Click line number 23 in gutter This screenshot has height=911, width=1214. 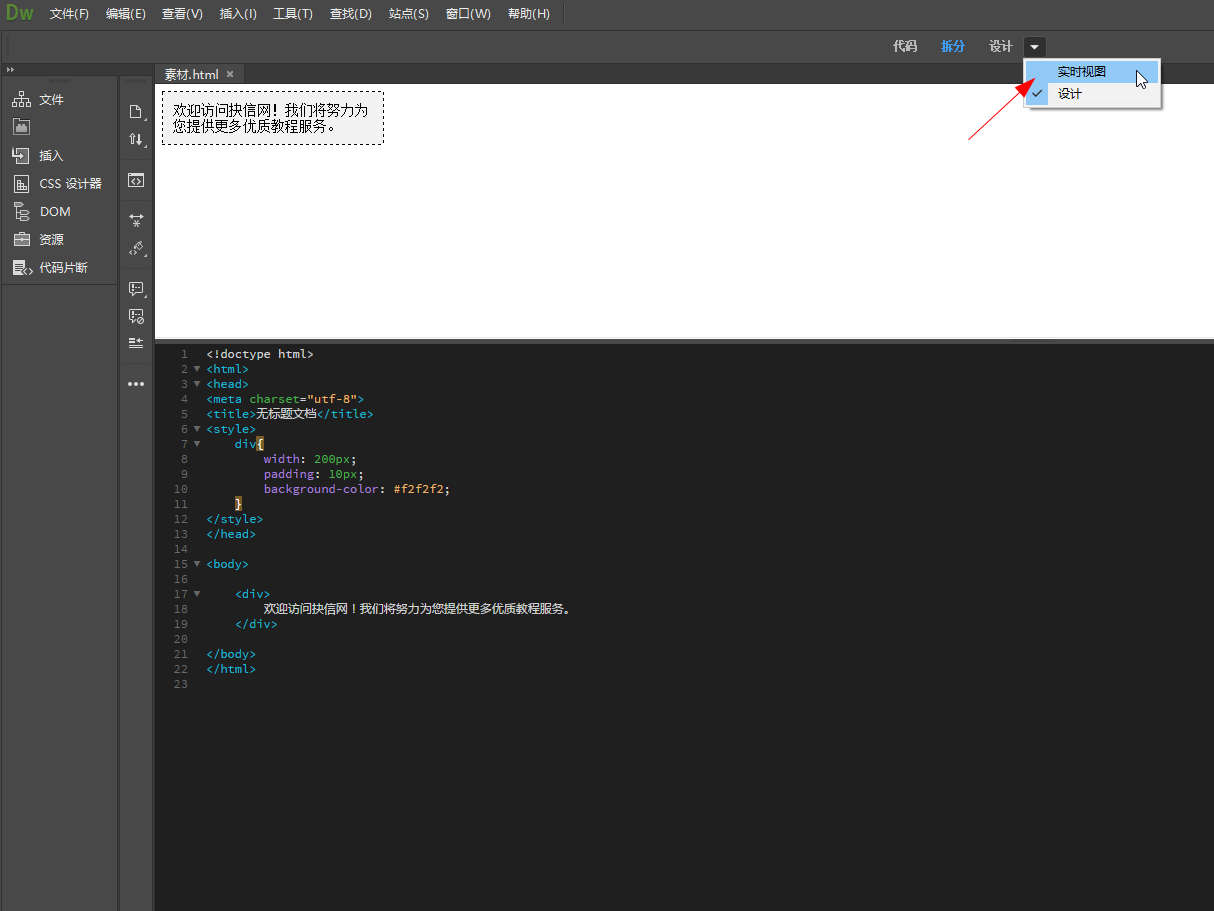click(180, 684)
